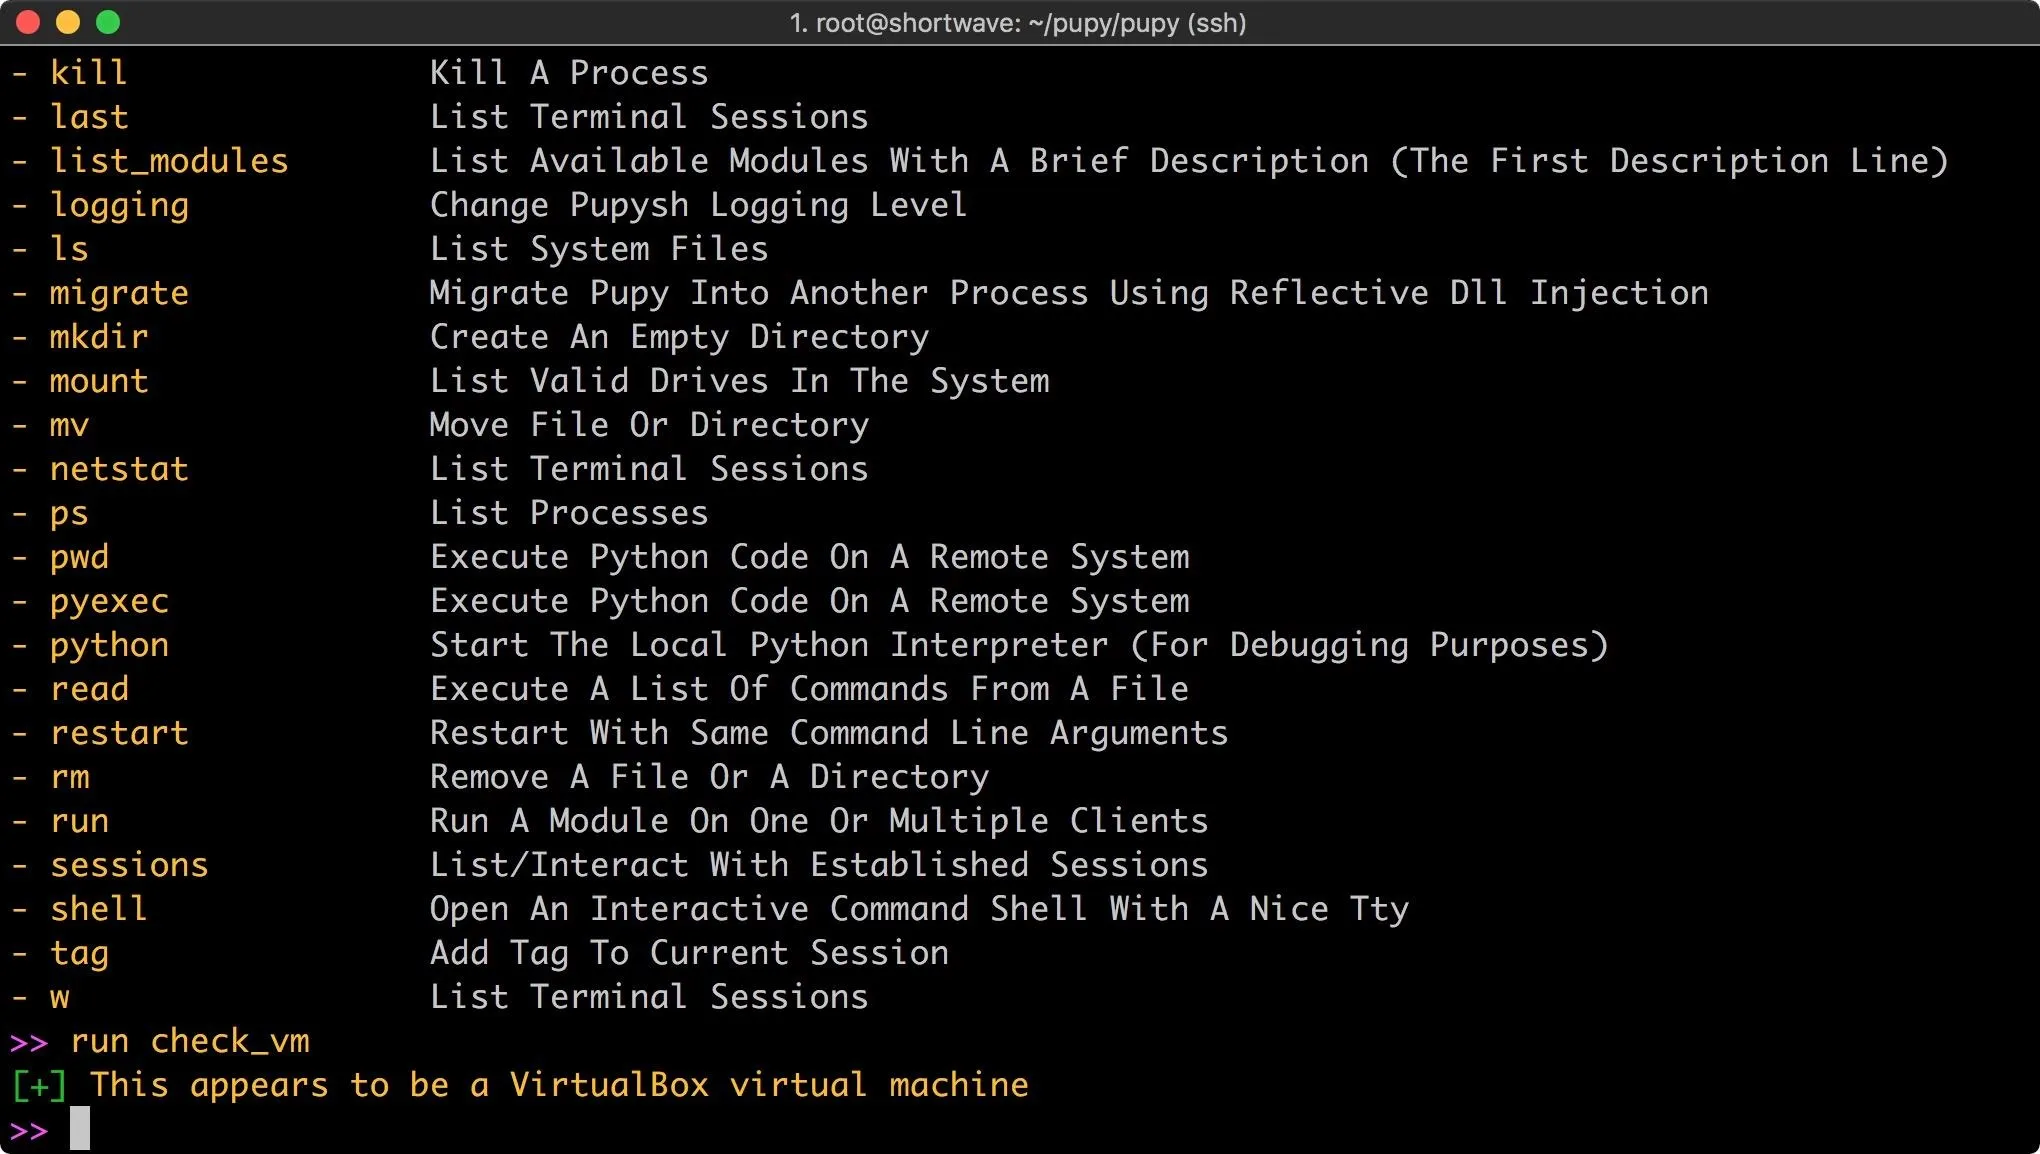Click the 'Create An Empty Directory' description
The image size is (2040, 1154).
[x=679, y=337]
